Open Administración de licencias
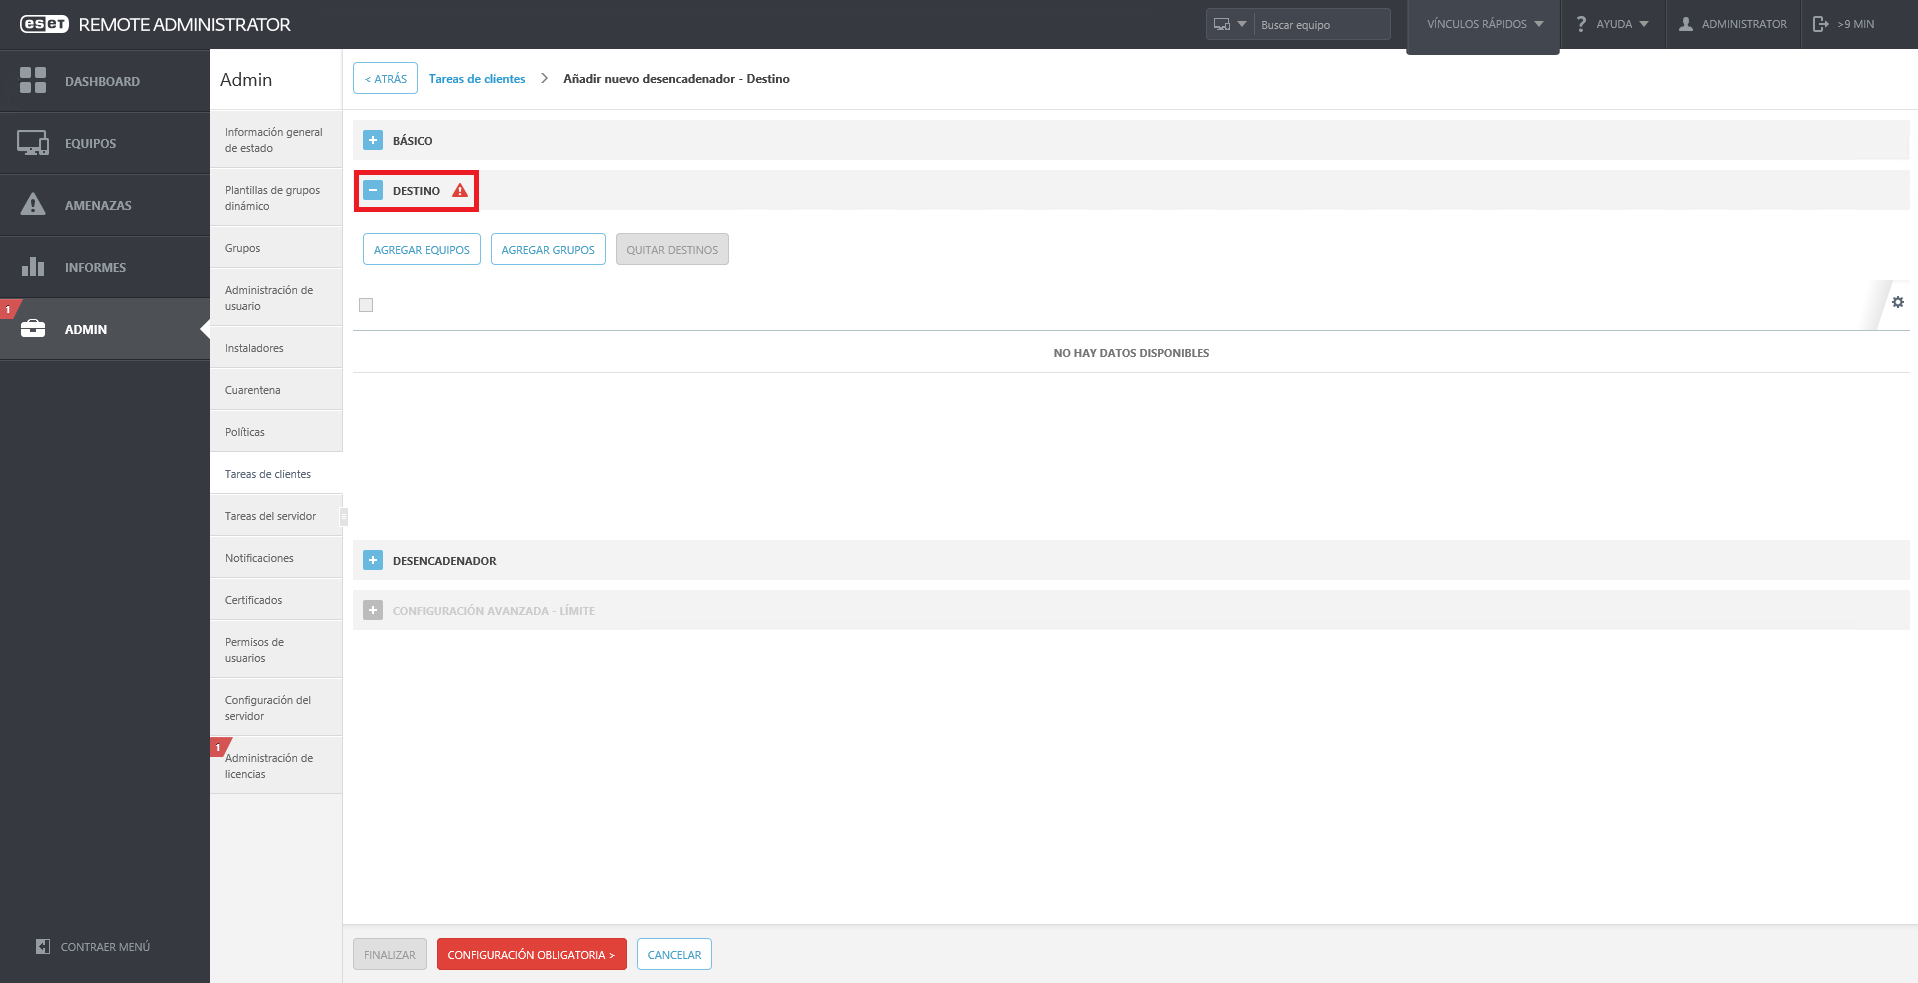 point(276,766)
